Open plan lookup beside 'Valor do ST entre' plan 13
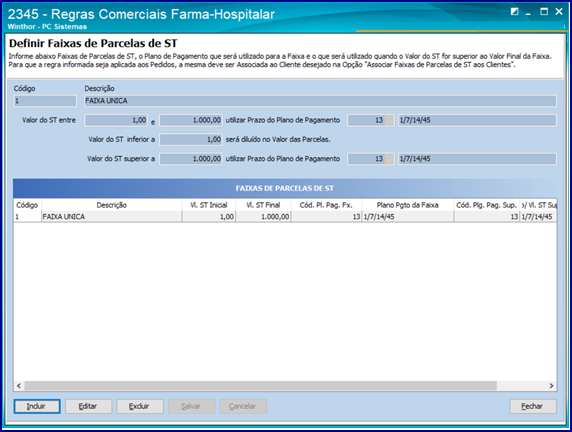Viewport: 572px width, 432px height. pyautogui.click(x=389, y=120)
